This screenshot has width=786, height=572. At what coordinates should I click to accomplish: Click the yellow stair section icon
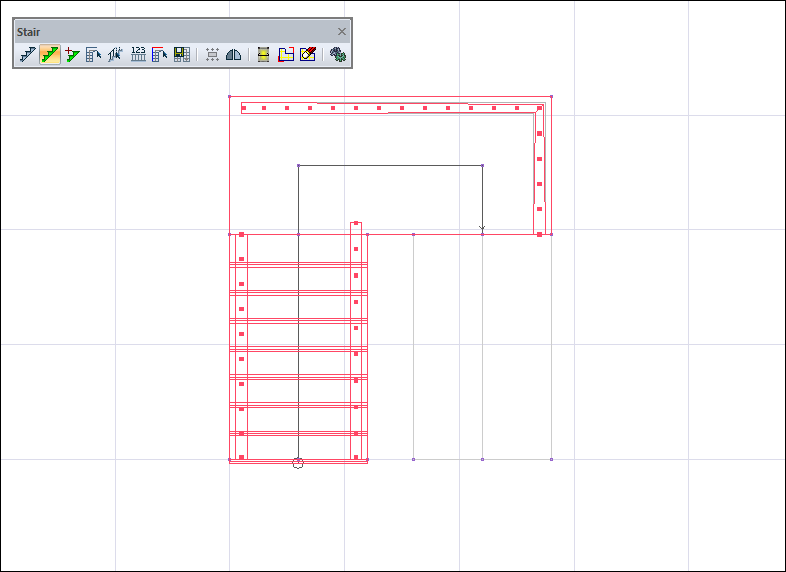point(264,55)
